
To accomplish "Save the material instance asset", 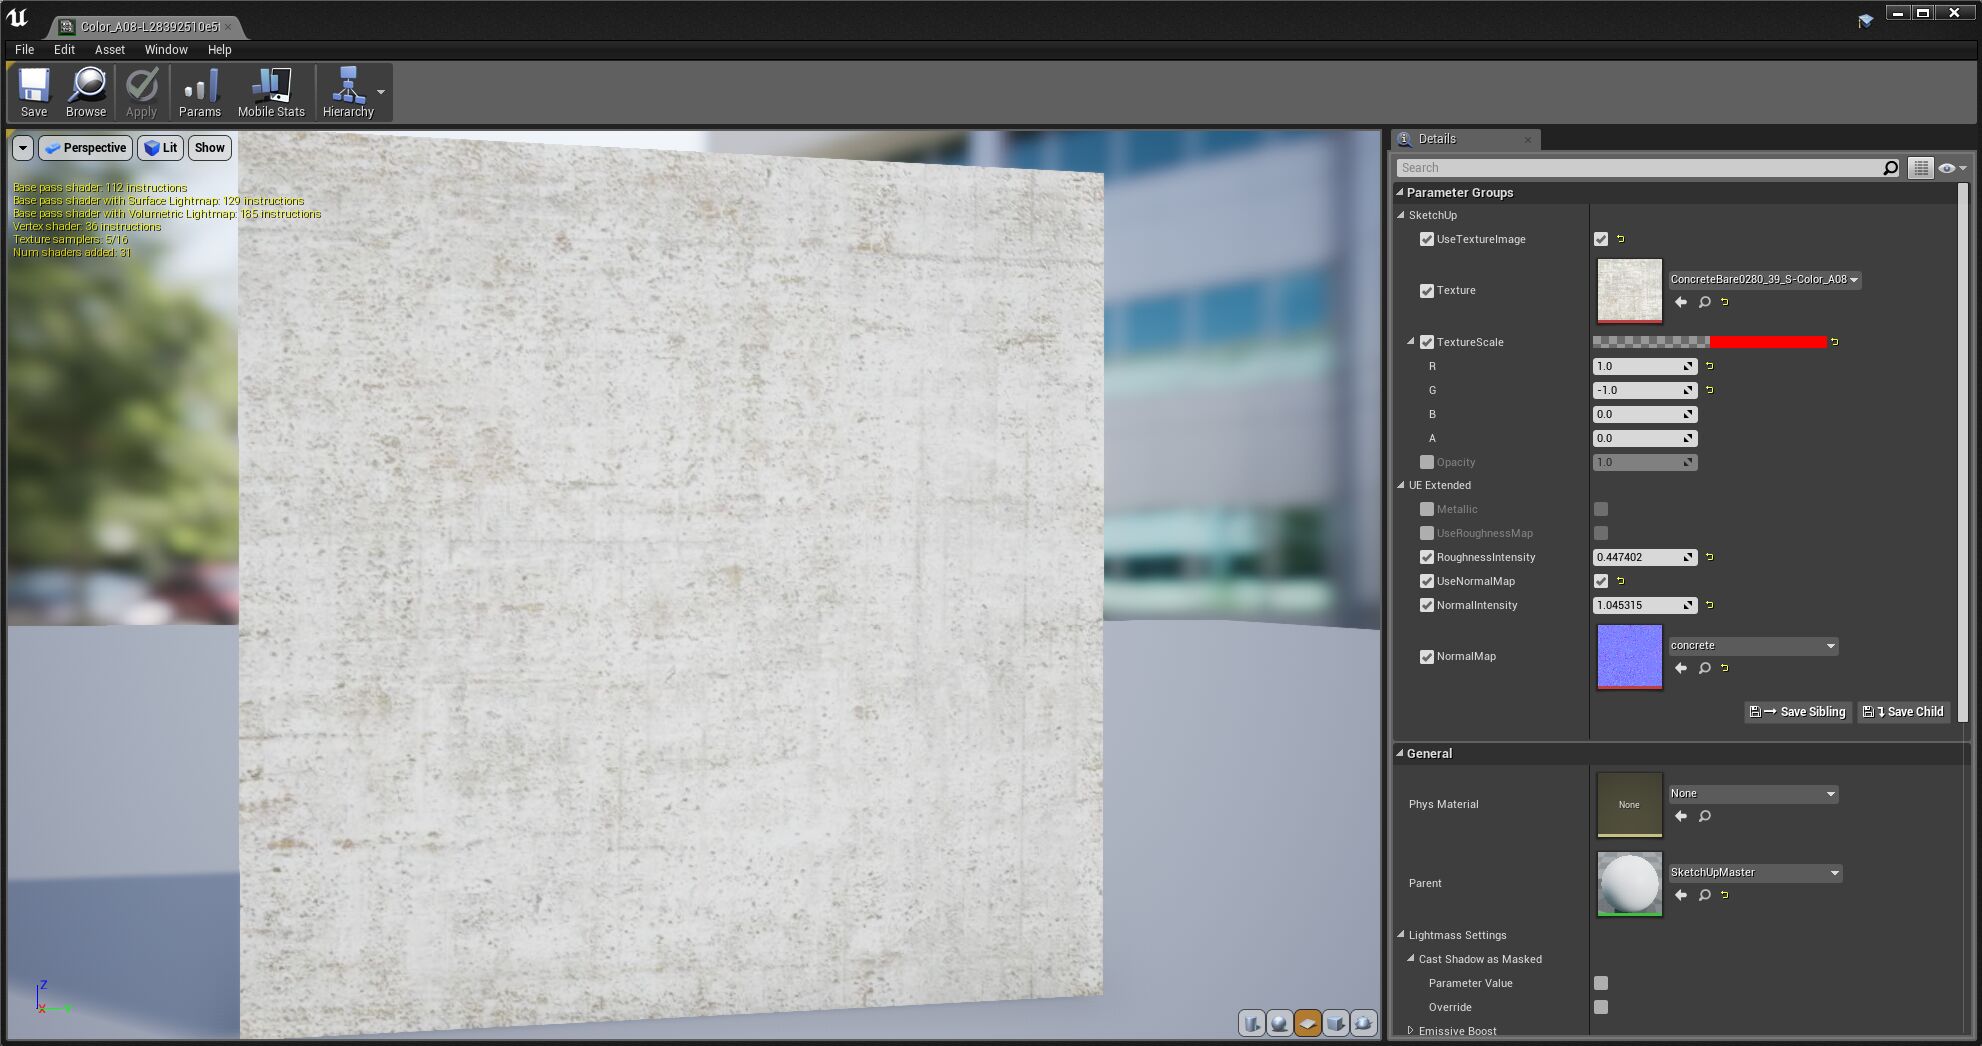I will [x=34, y=91].
